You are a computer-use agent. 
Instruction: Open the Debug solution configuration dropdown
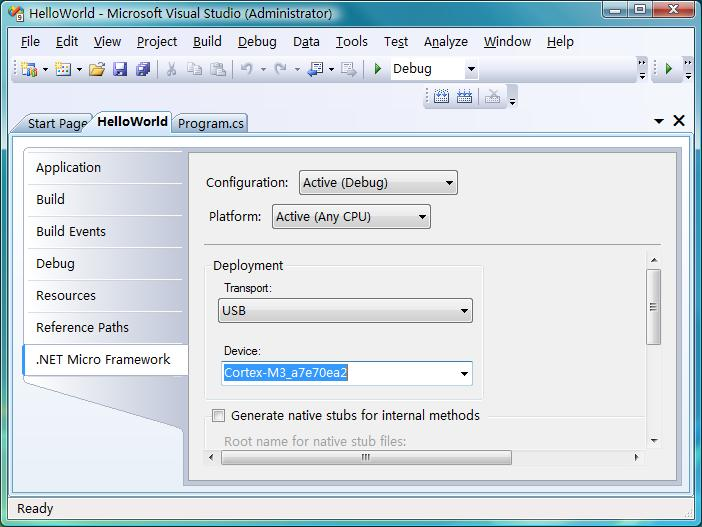coord(471,69)
